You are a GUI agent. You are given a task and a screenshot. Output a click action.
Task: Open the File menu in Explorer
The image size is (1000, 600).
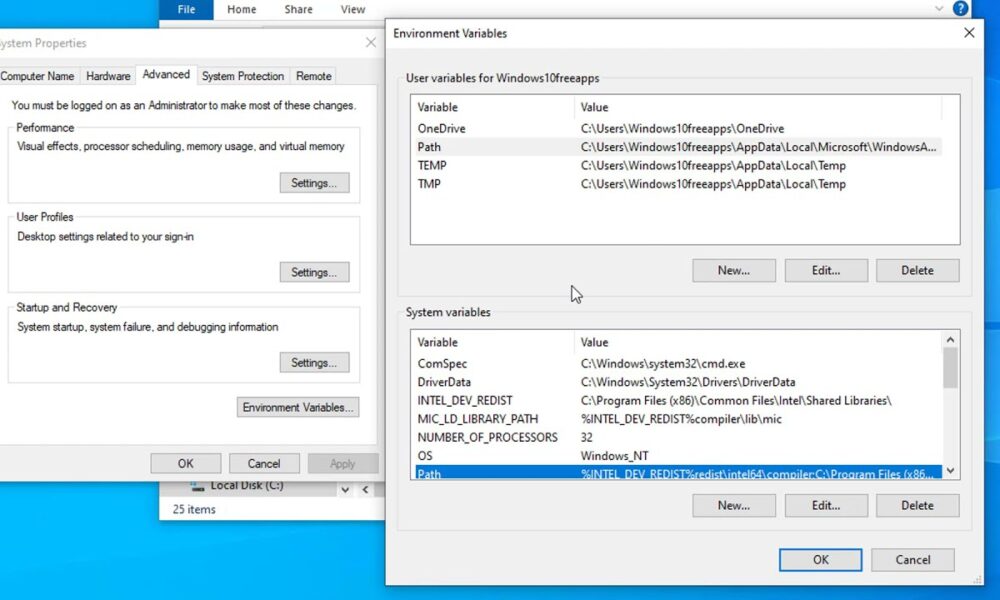(186, 9)
